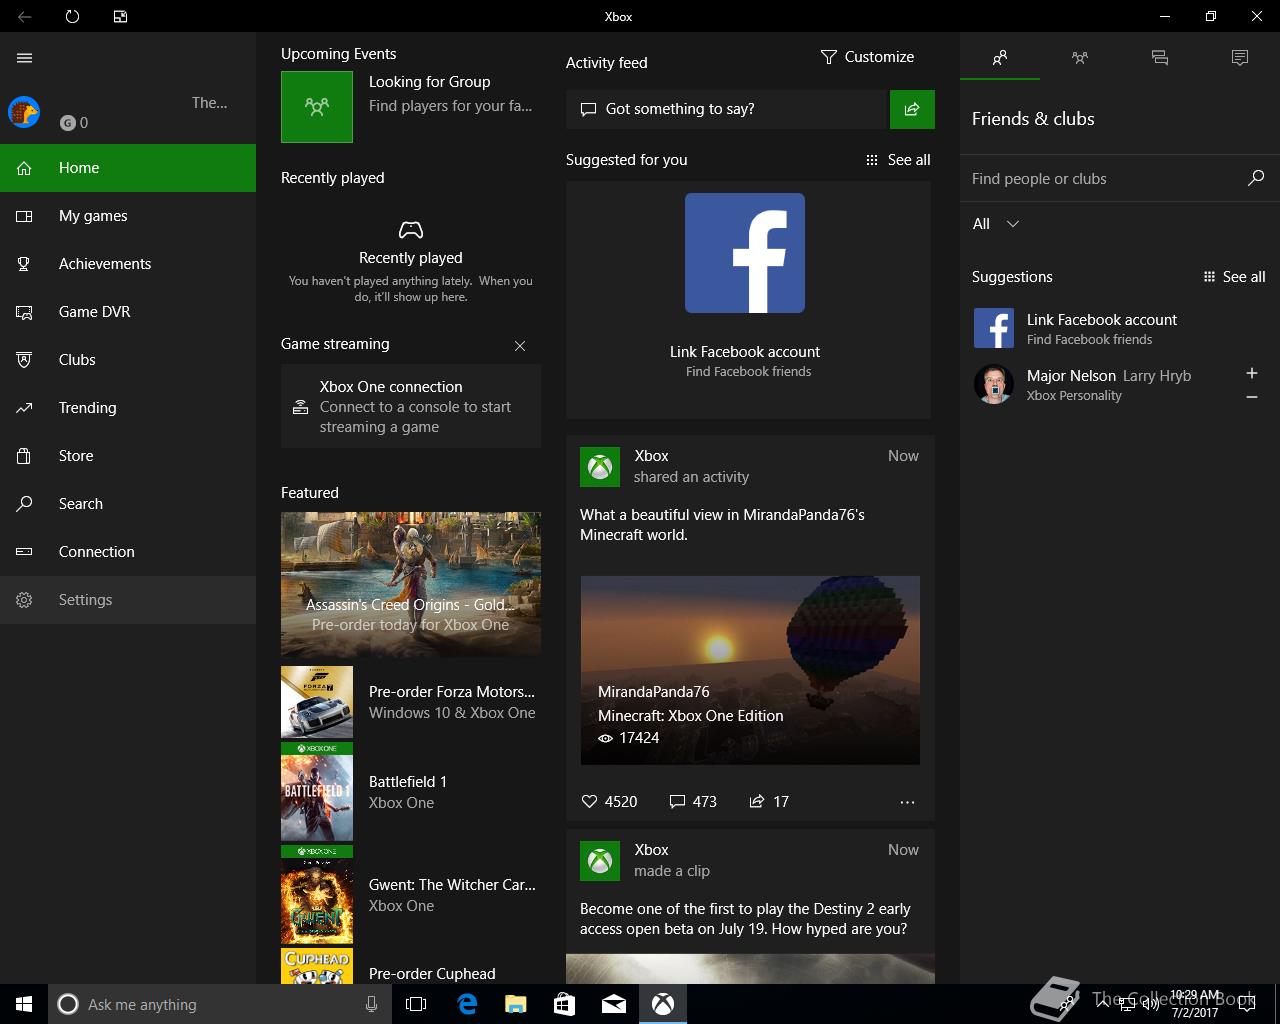Open Trending section

tap(128, 408)
